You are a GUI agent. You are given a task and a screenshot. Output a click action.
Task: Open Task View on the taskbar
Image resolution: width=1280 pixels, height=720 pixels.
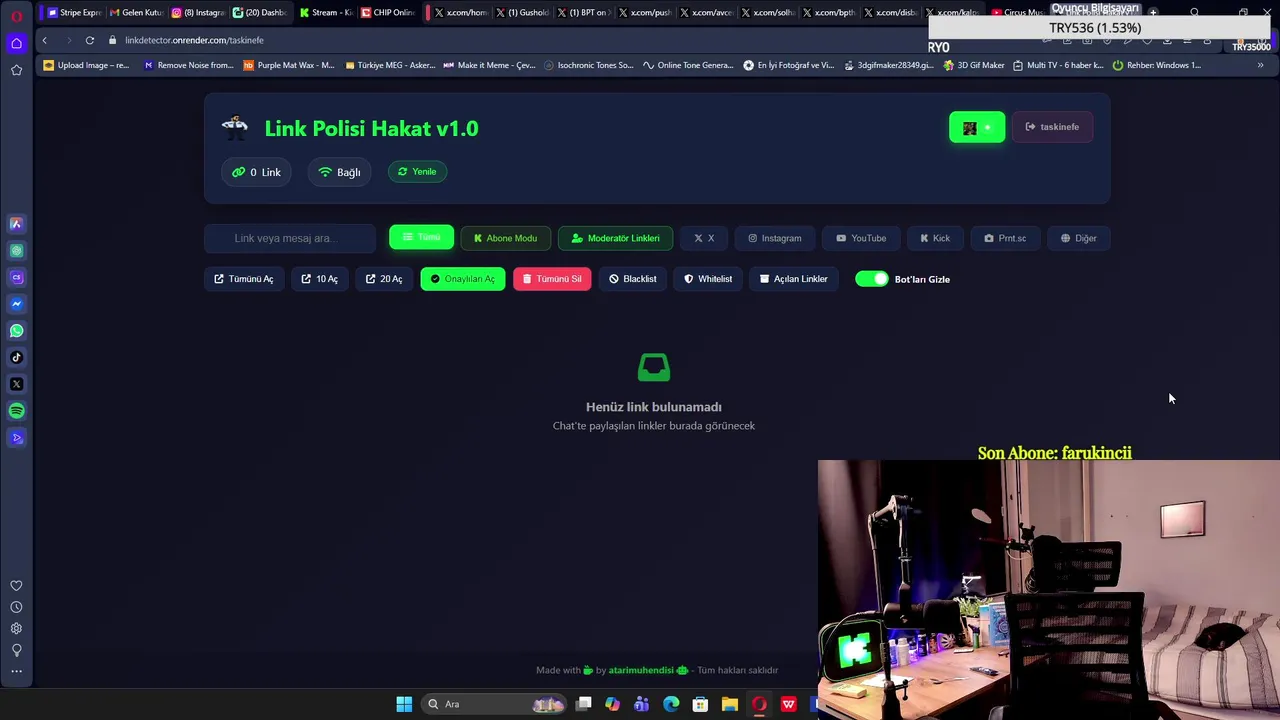584,704
